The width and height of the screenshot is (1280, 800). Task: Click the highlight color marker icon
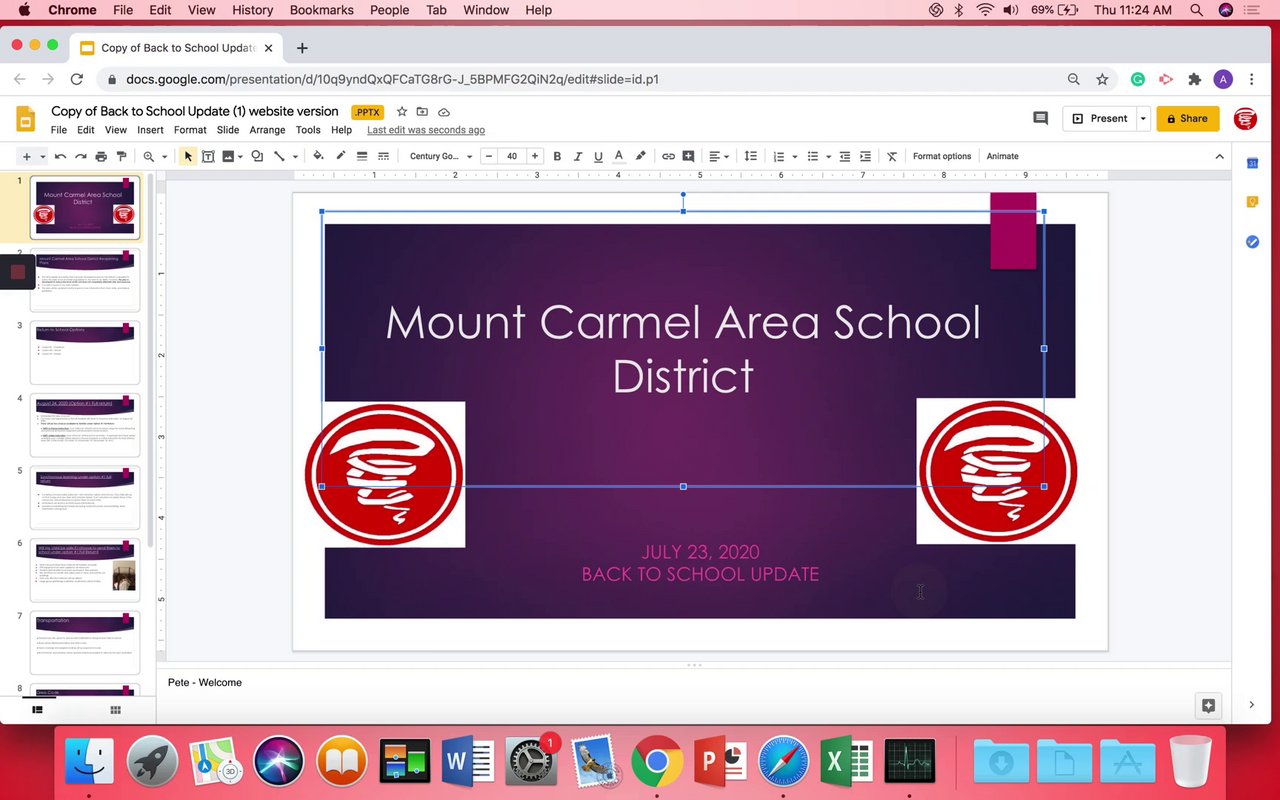641,156
